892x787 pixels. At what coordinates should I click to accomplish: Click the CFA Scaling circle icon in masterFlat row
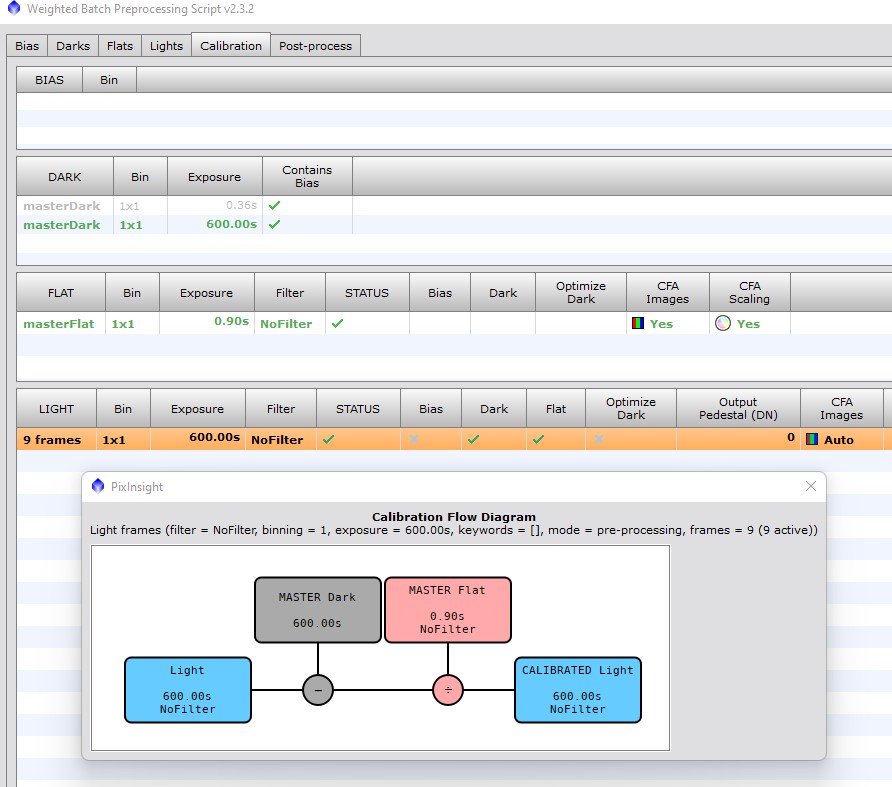click(x=722, y=323)
